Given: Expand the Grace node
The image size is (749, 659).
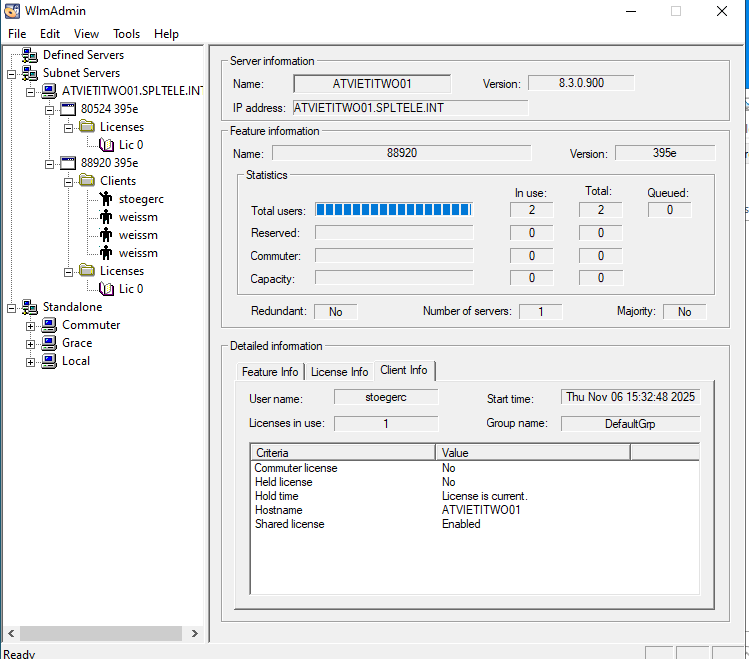Looking at the screenshot, I should 31,344.
